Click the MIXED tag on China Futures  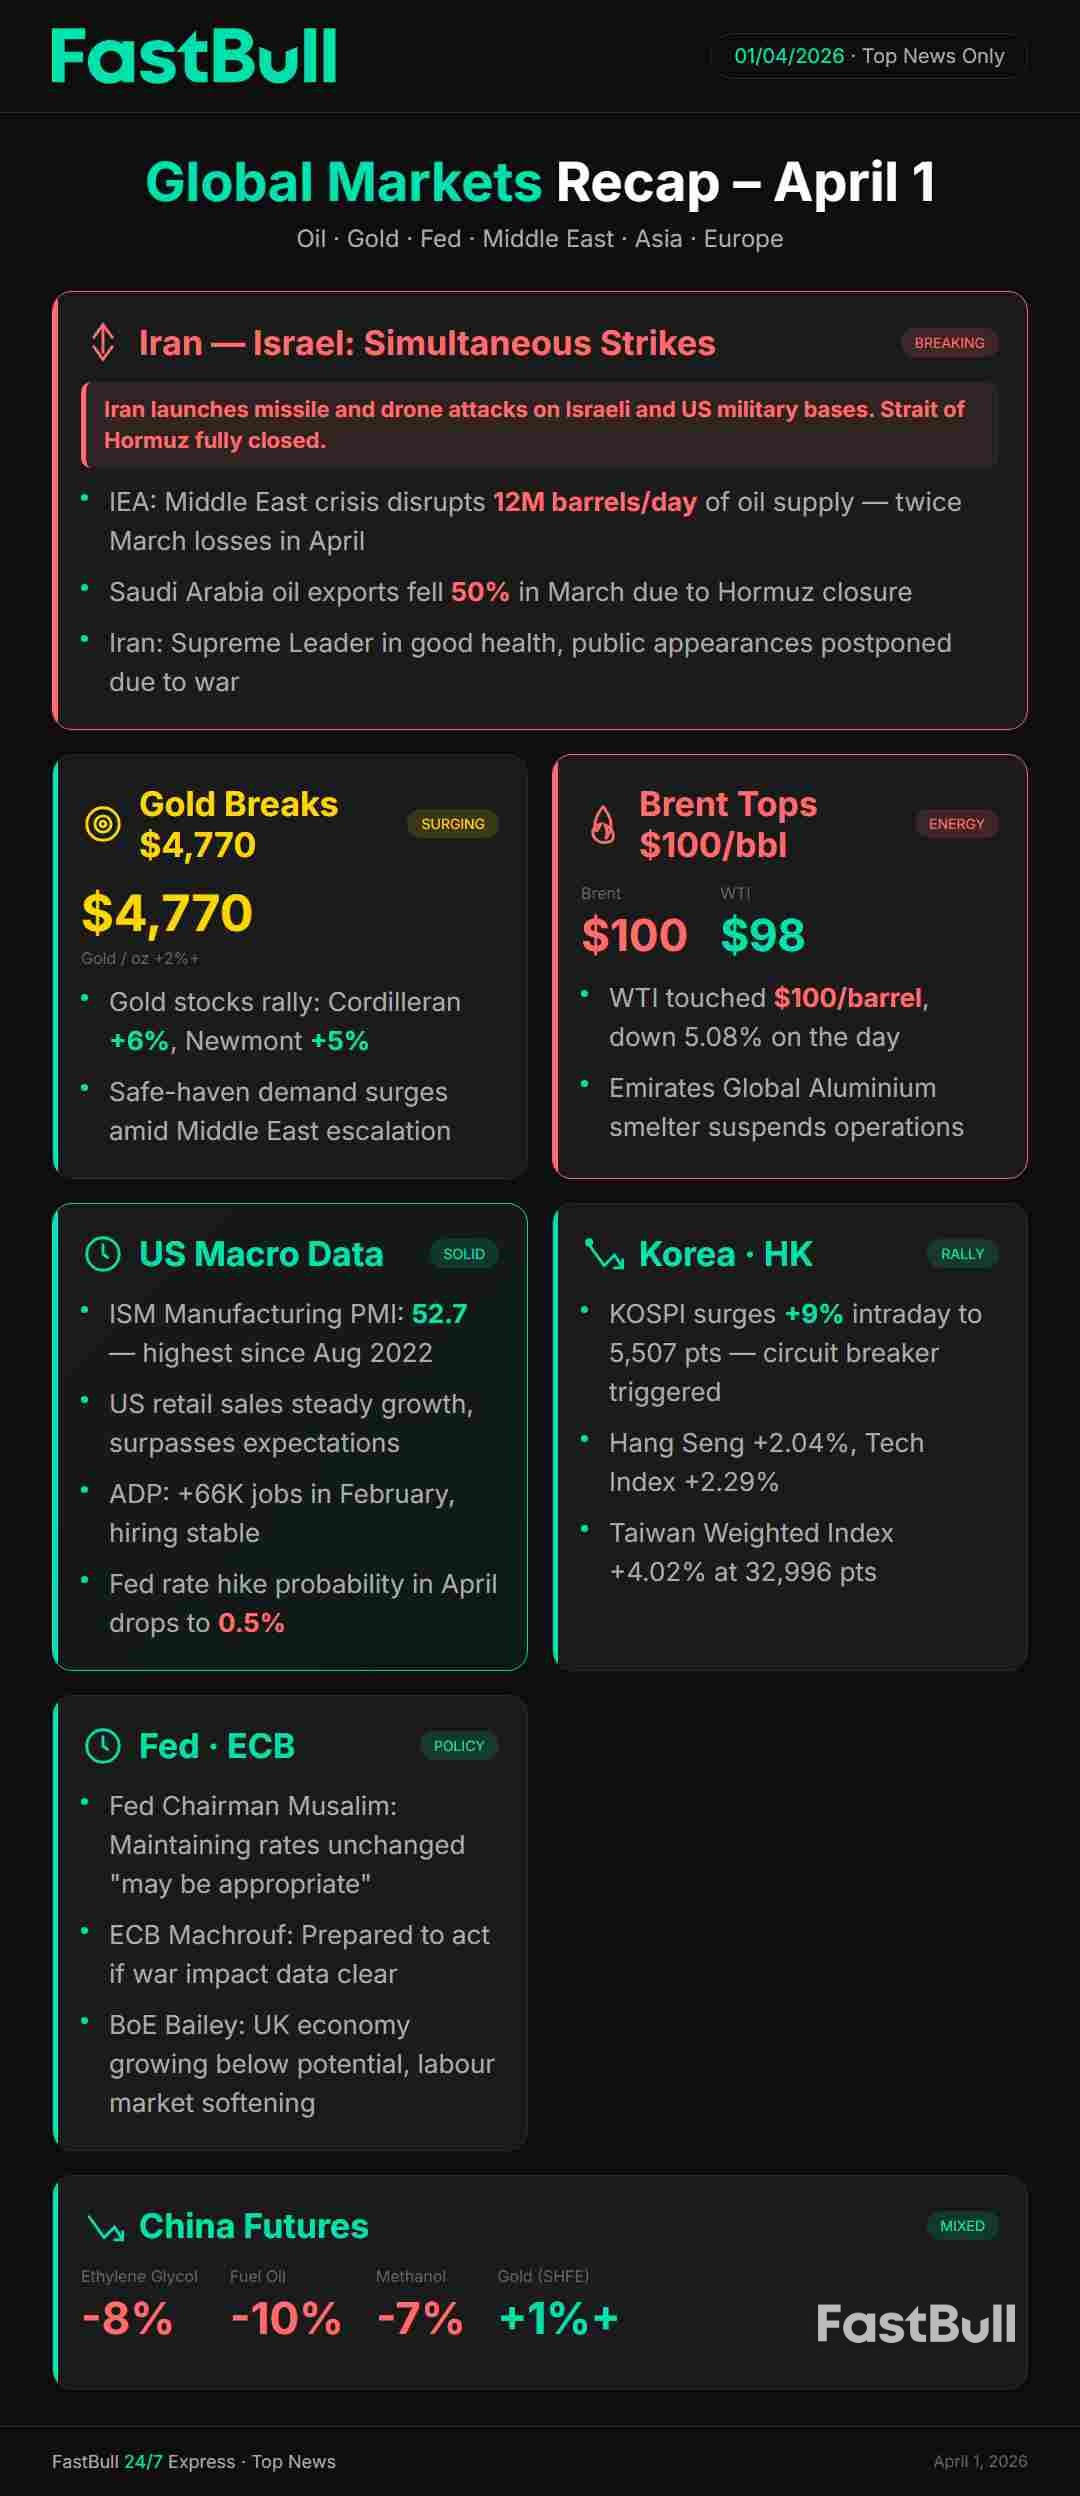962,2226
